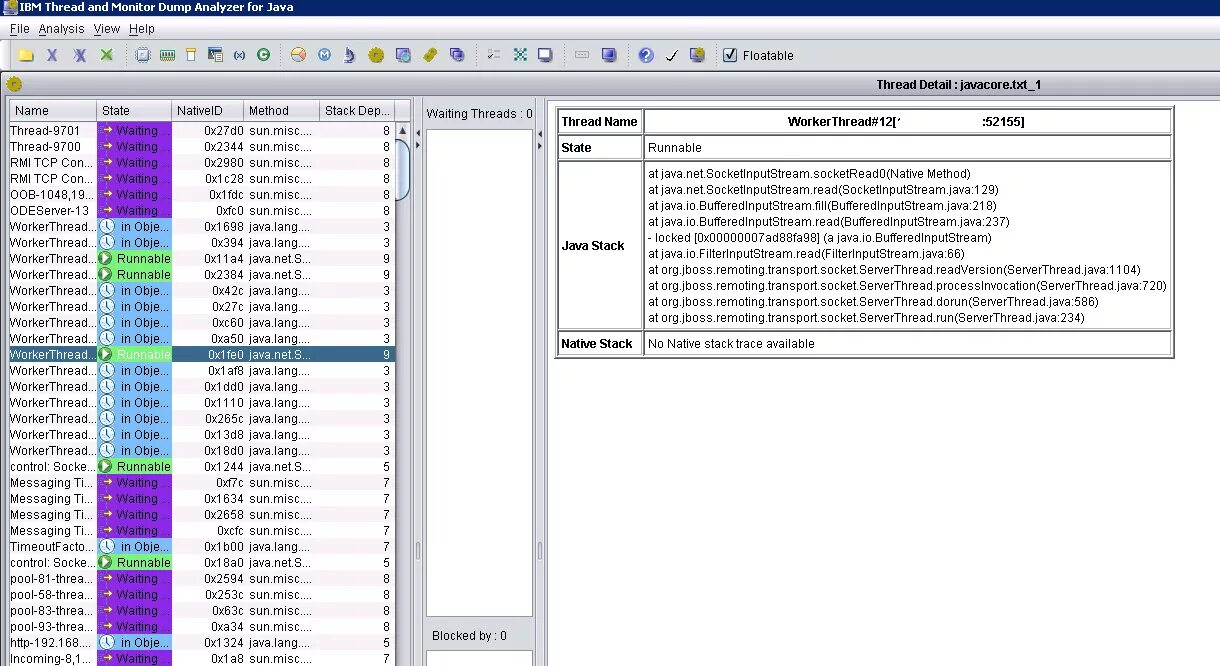The height and width of the screenshot is (666, 1220).
Task: Click NativeID cell 0x1698
Action: pyautogui.click(x=208, y=226)
